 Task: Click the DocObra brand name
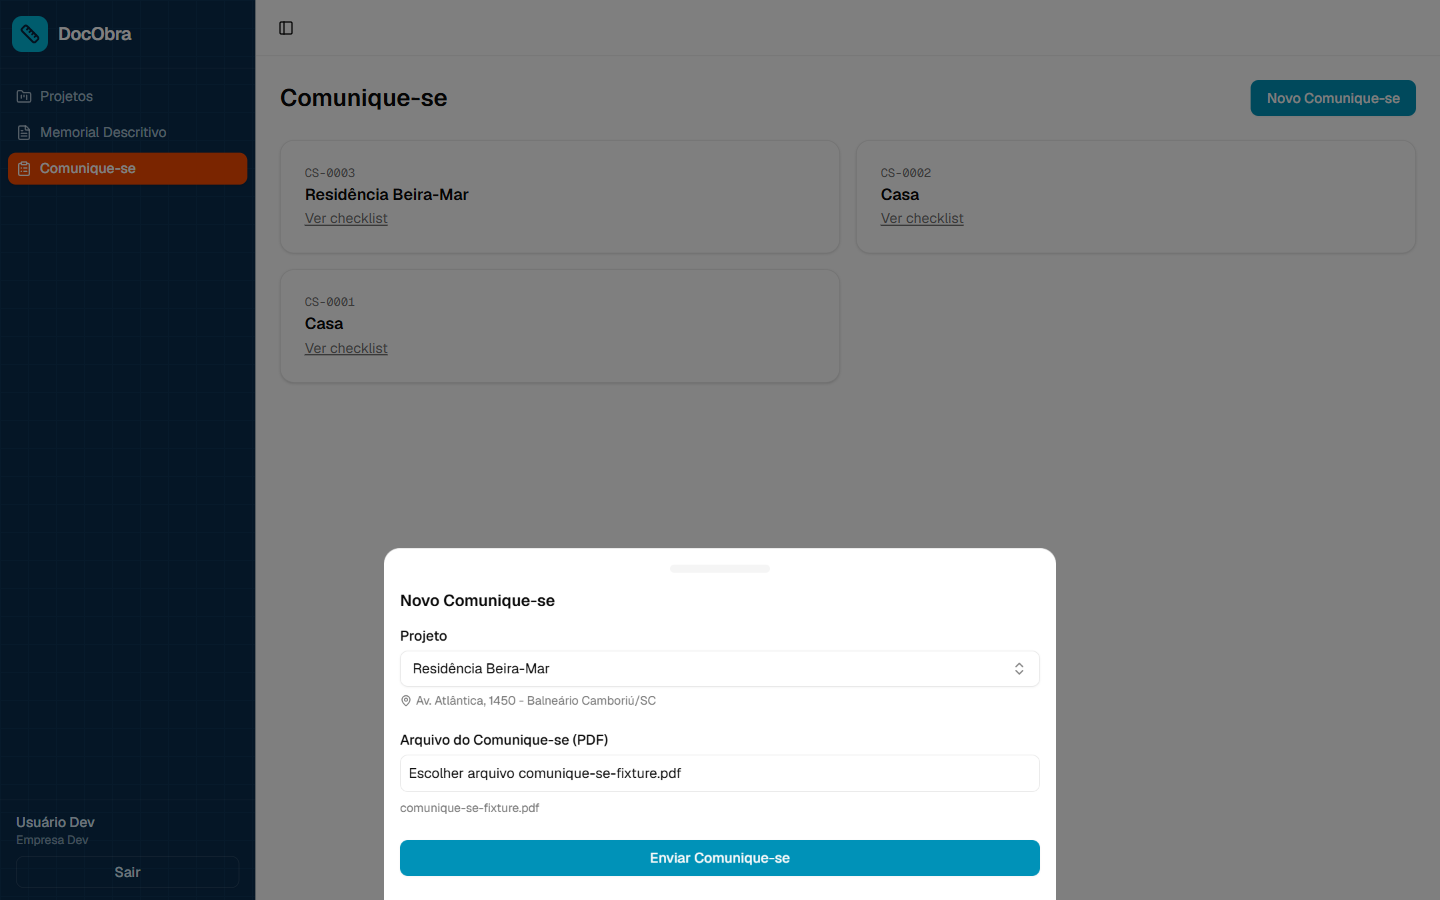point(95,34)
